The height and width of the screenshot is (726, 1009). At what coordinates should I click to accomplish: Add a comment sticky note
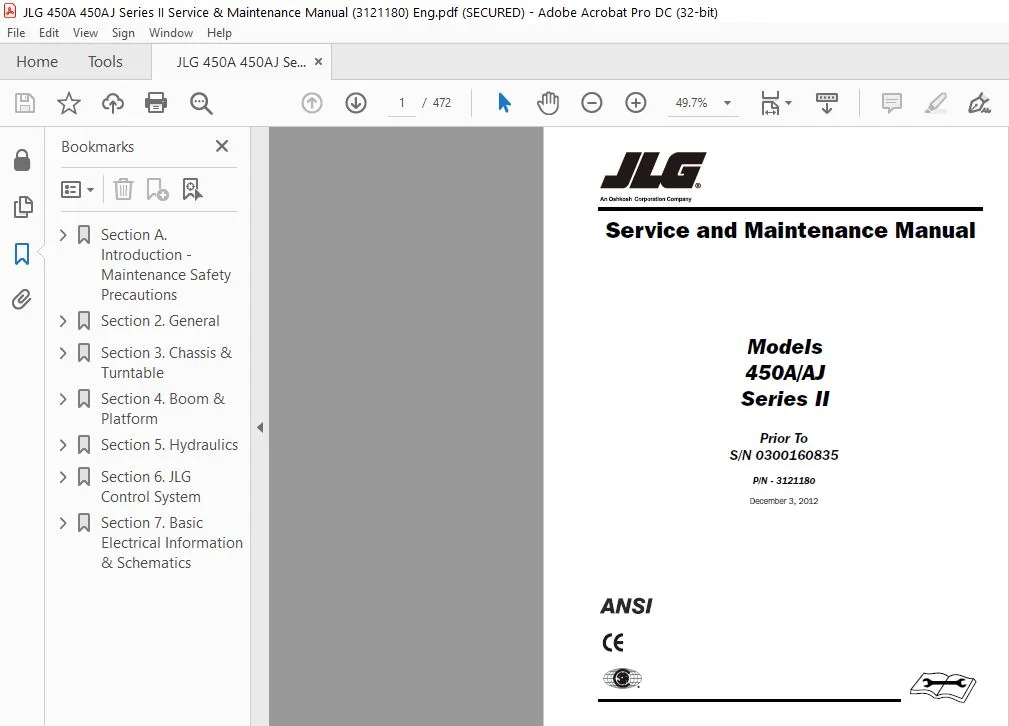[892, 103]
